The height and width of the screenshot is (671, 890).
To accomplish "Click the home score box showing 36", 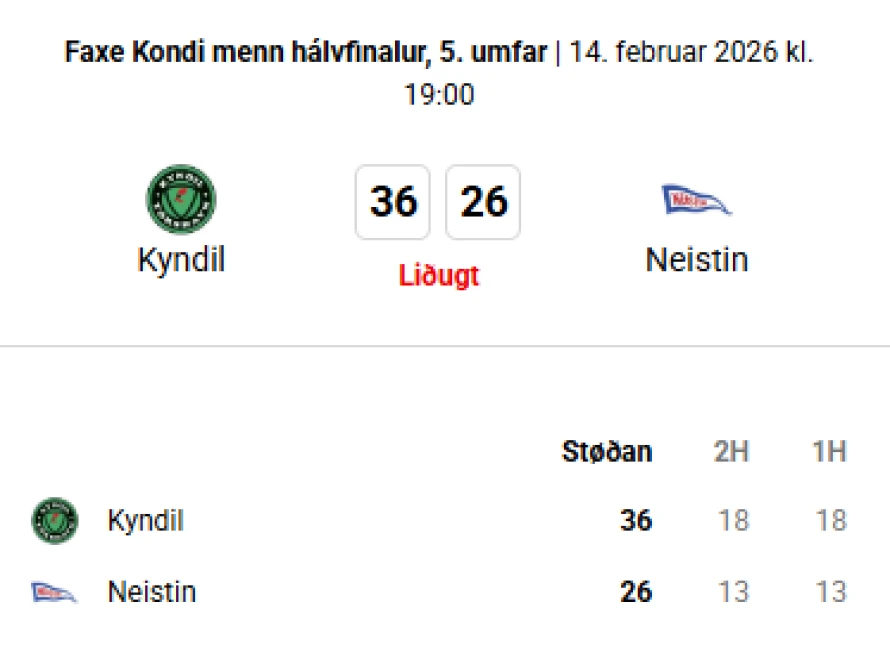I will click(393, 202).
